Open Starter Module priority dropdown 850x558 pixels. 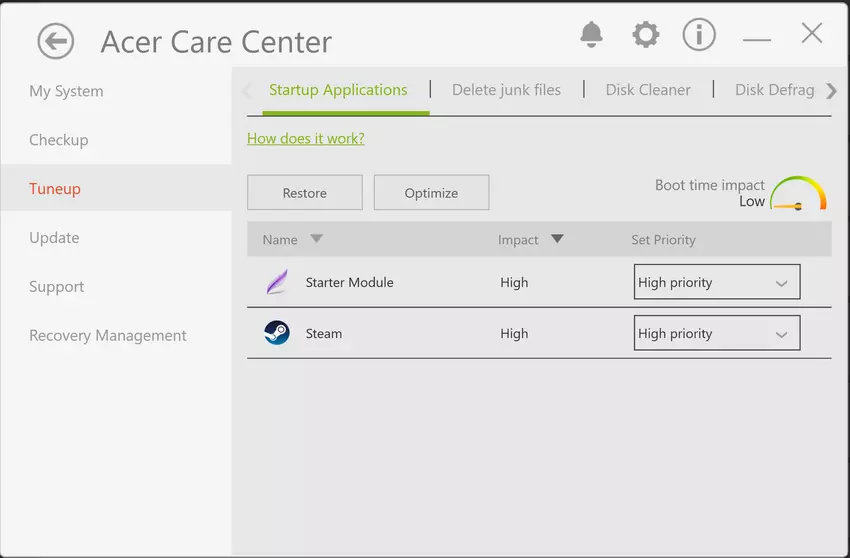(717, 283)
